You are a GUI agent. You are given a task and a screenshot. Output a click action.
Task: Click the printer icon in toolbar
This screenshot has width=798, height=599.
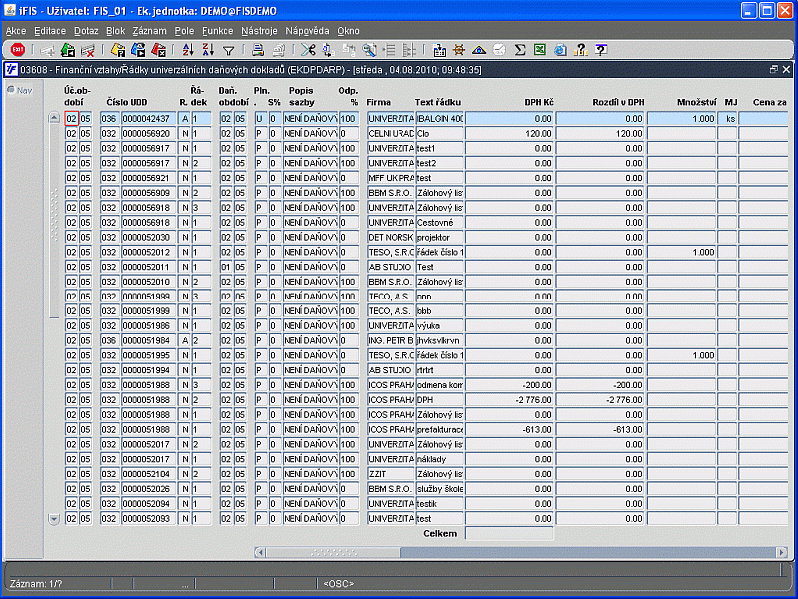tap(257, 49)
